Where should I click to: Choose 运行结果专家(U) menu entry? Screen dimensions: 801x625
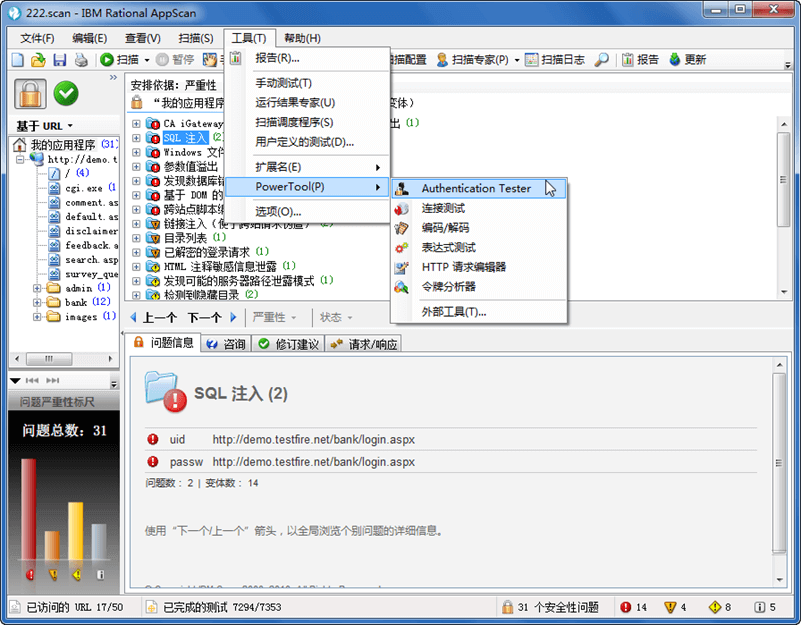pos(307,103)
